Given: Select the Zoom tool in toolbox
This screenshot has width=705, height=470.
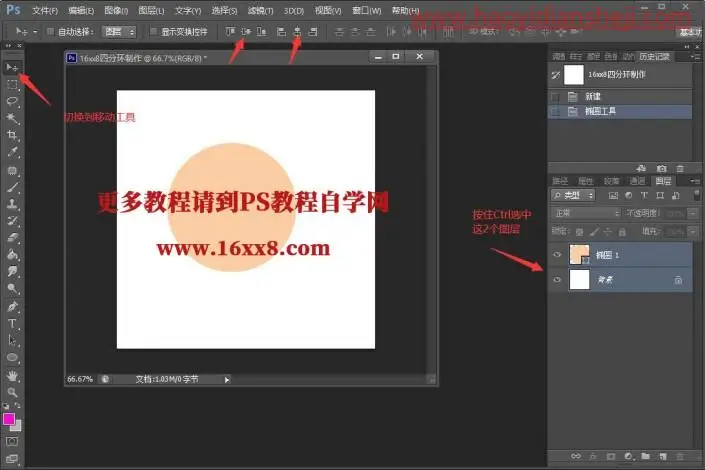Looking at the screenshot, I should click(x=12, y=392).
